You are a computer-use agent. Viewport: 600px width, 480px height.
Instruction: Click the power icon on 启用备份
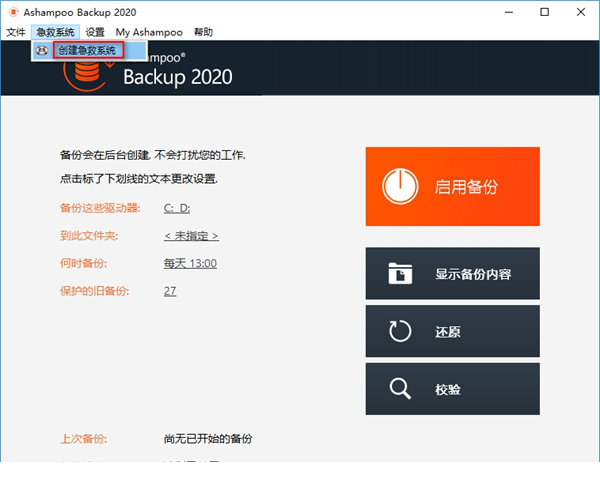pos(400,186)
